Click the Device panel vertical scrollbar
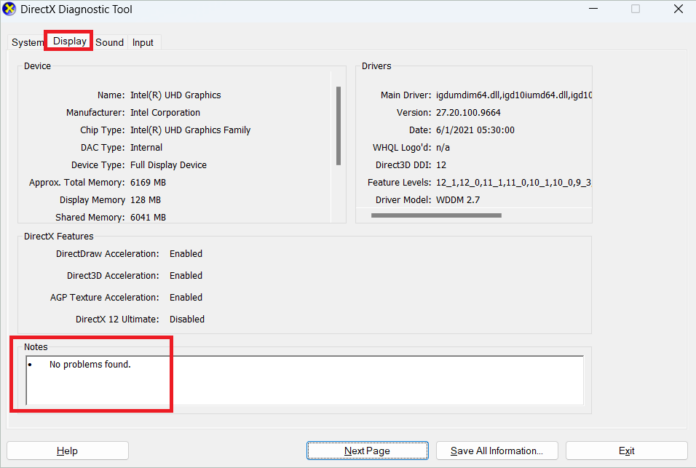This screenshot has width=696, height=468. (338, 126)
